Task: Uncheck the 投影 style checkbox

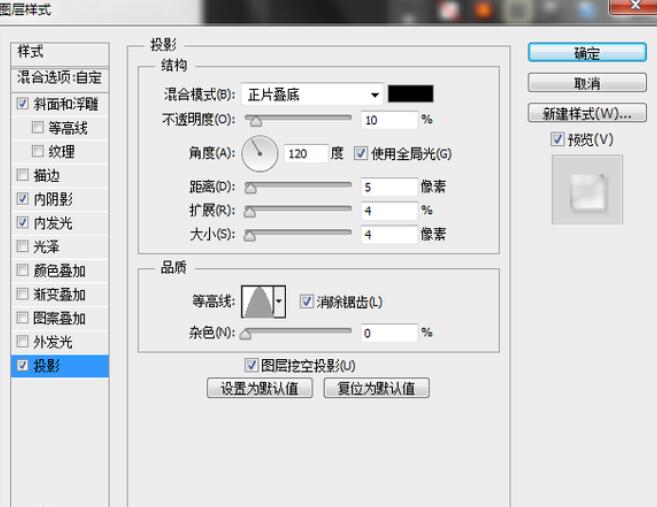Action: [23, 365]
